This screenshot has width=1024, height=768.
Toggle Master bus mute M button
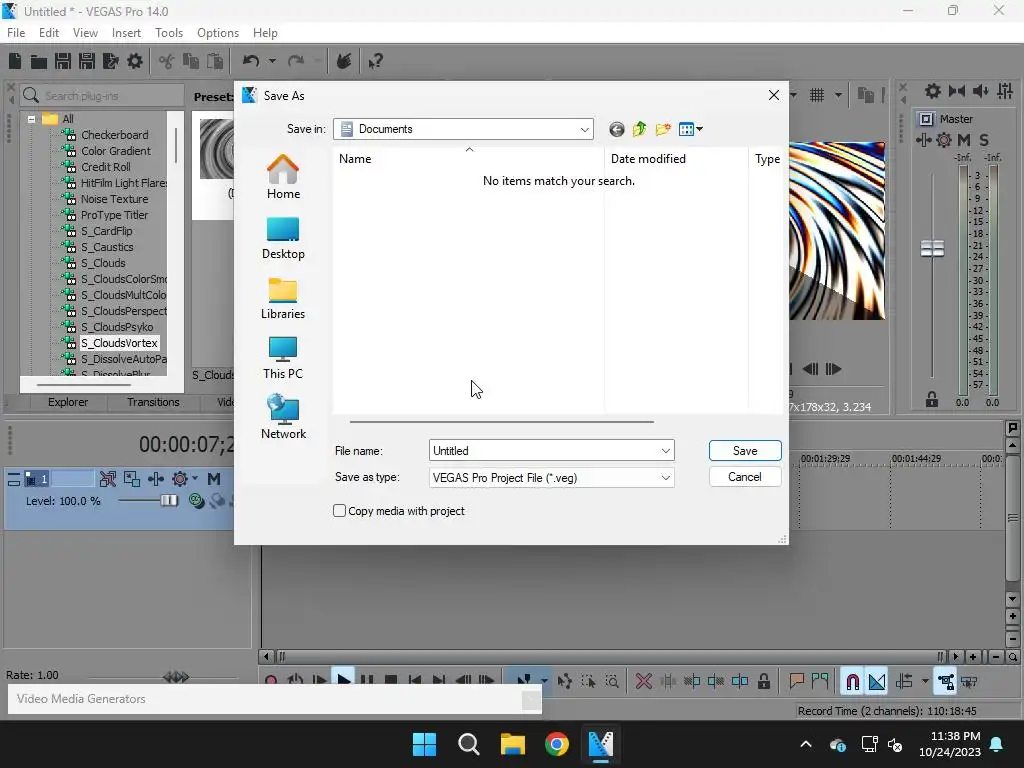(964, 140)
